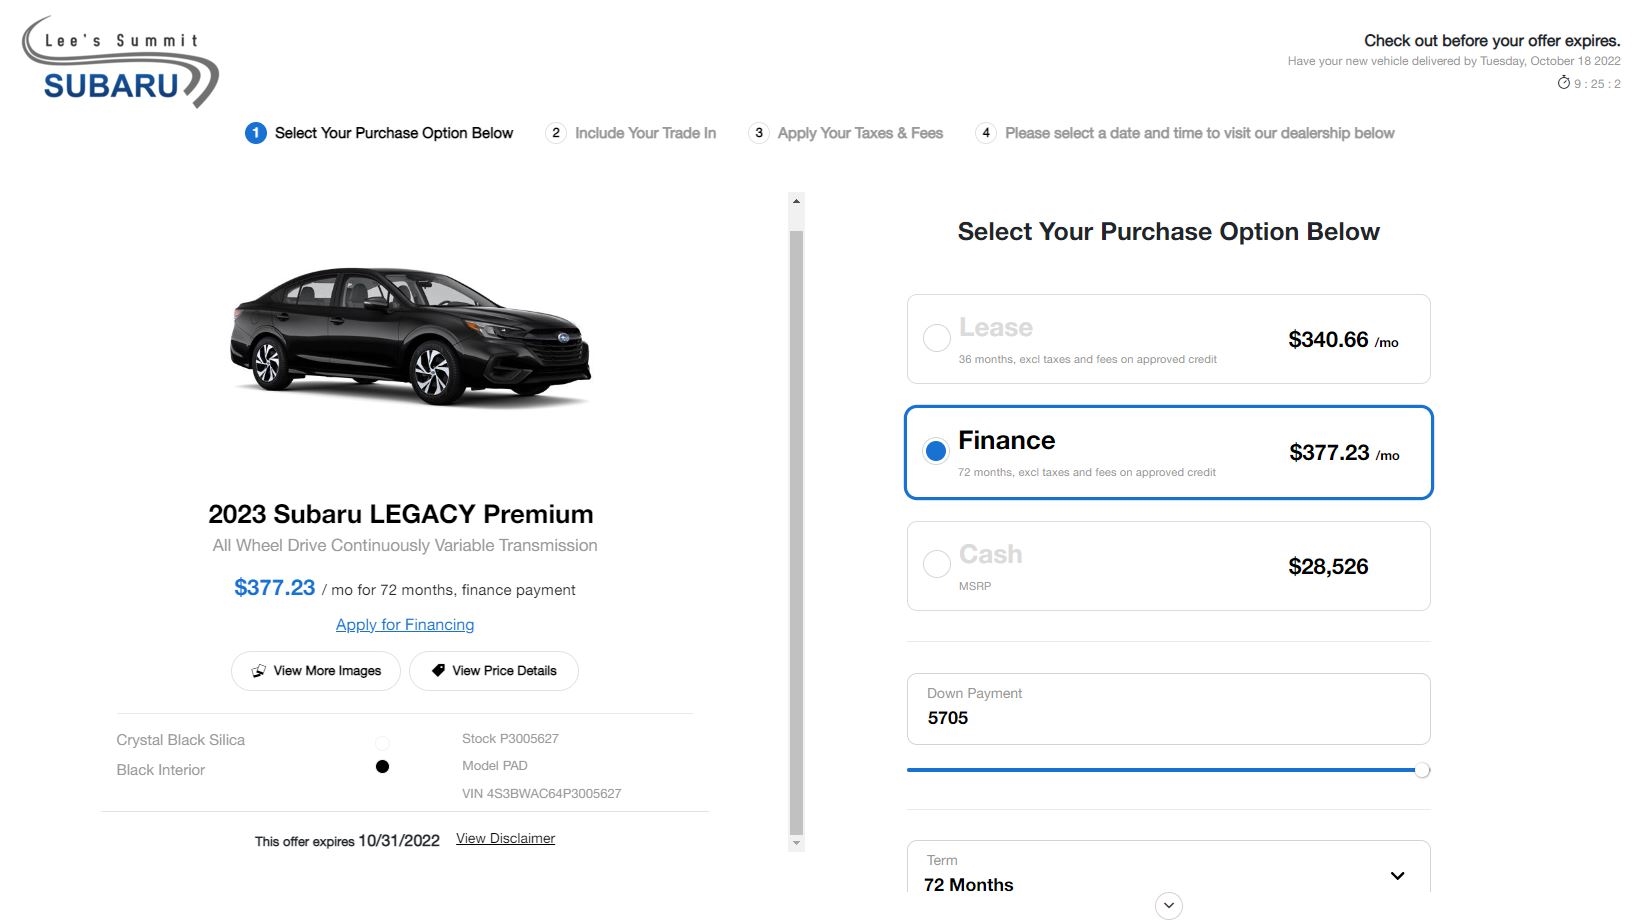Click the countdown timer stopwatch icon
This screenshot has height=921, width=1639.
(1563, 83)
